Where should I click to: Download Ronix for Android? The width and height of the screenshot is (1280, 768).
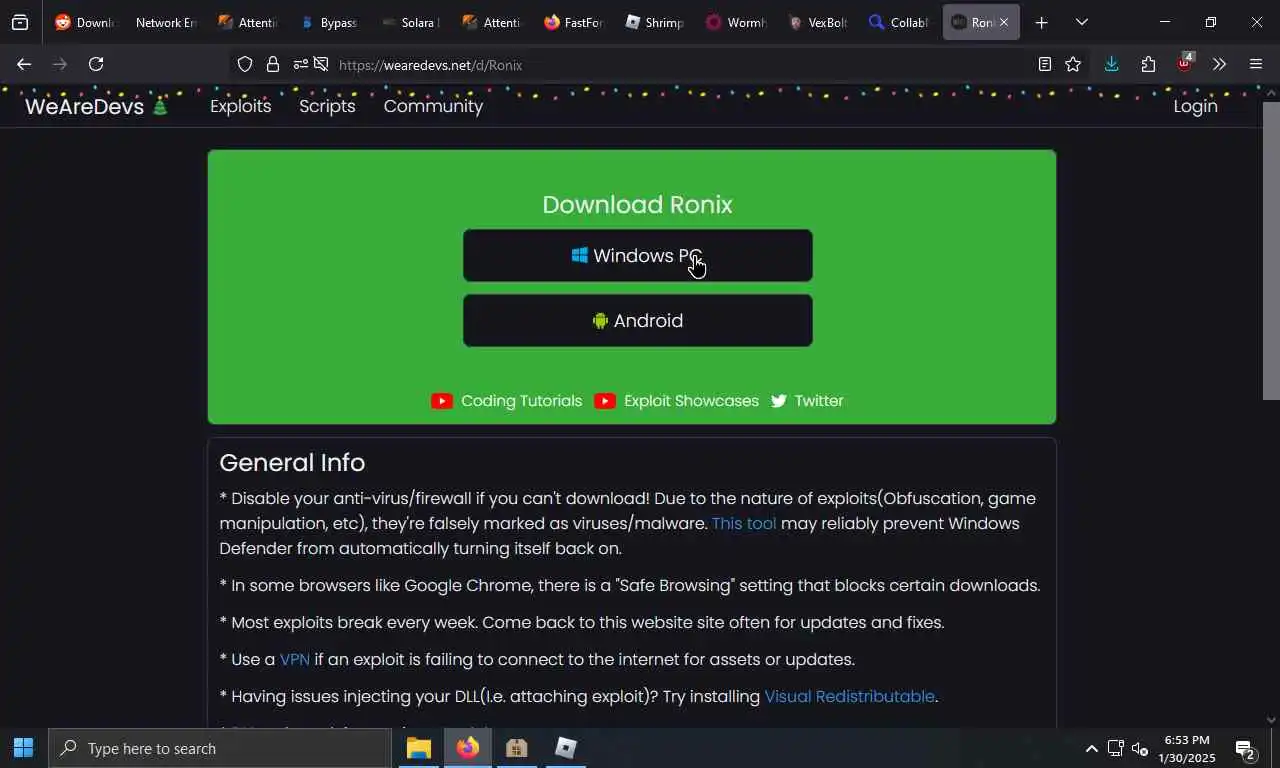(x=637, y=321)
